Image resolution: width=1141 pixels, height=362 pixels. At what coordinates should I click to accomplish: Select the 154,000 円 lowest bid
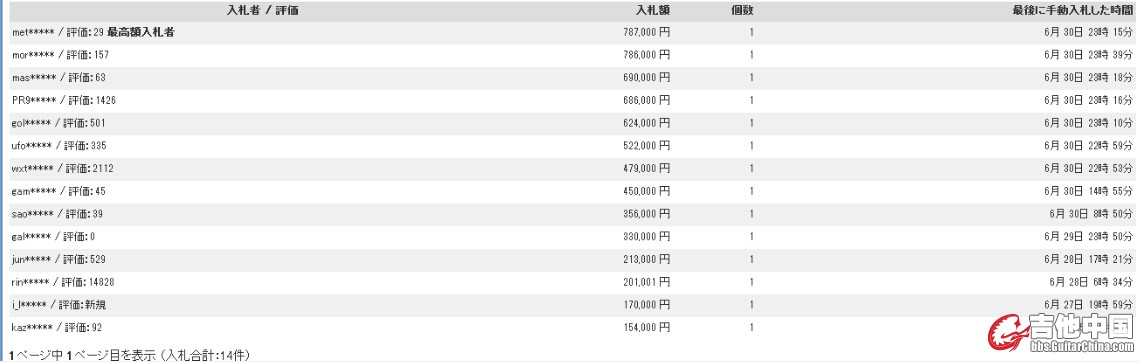[646, 328]
